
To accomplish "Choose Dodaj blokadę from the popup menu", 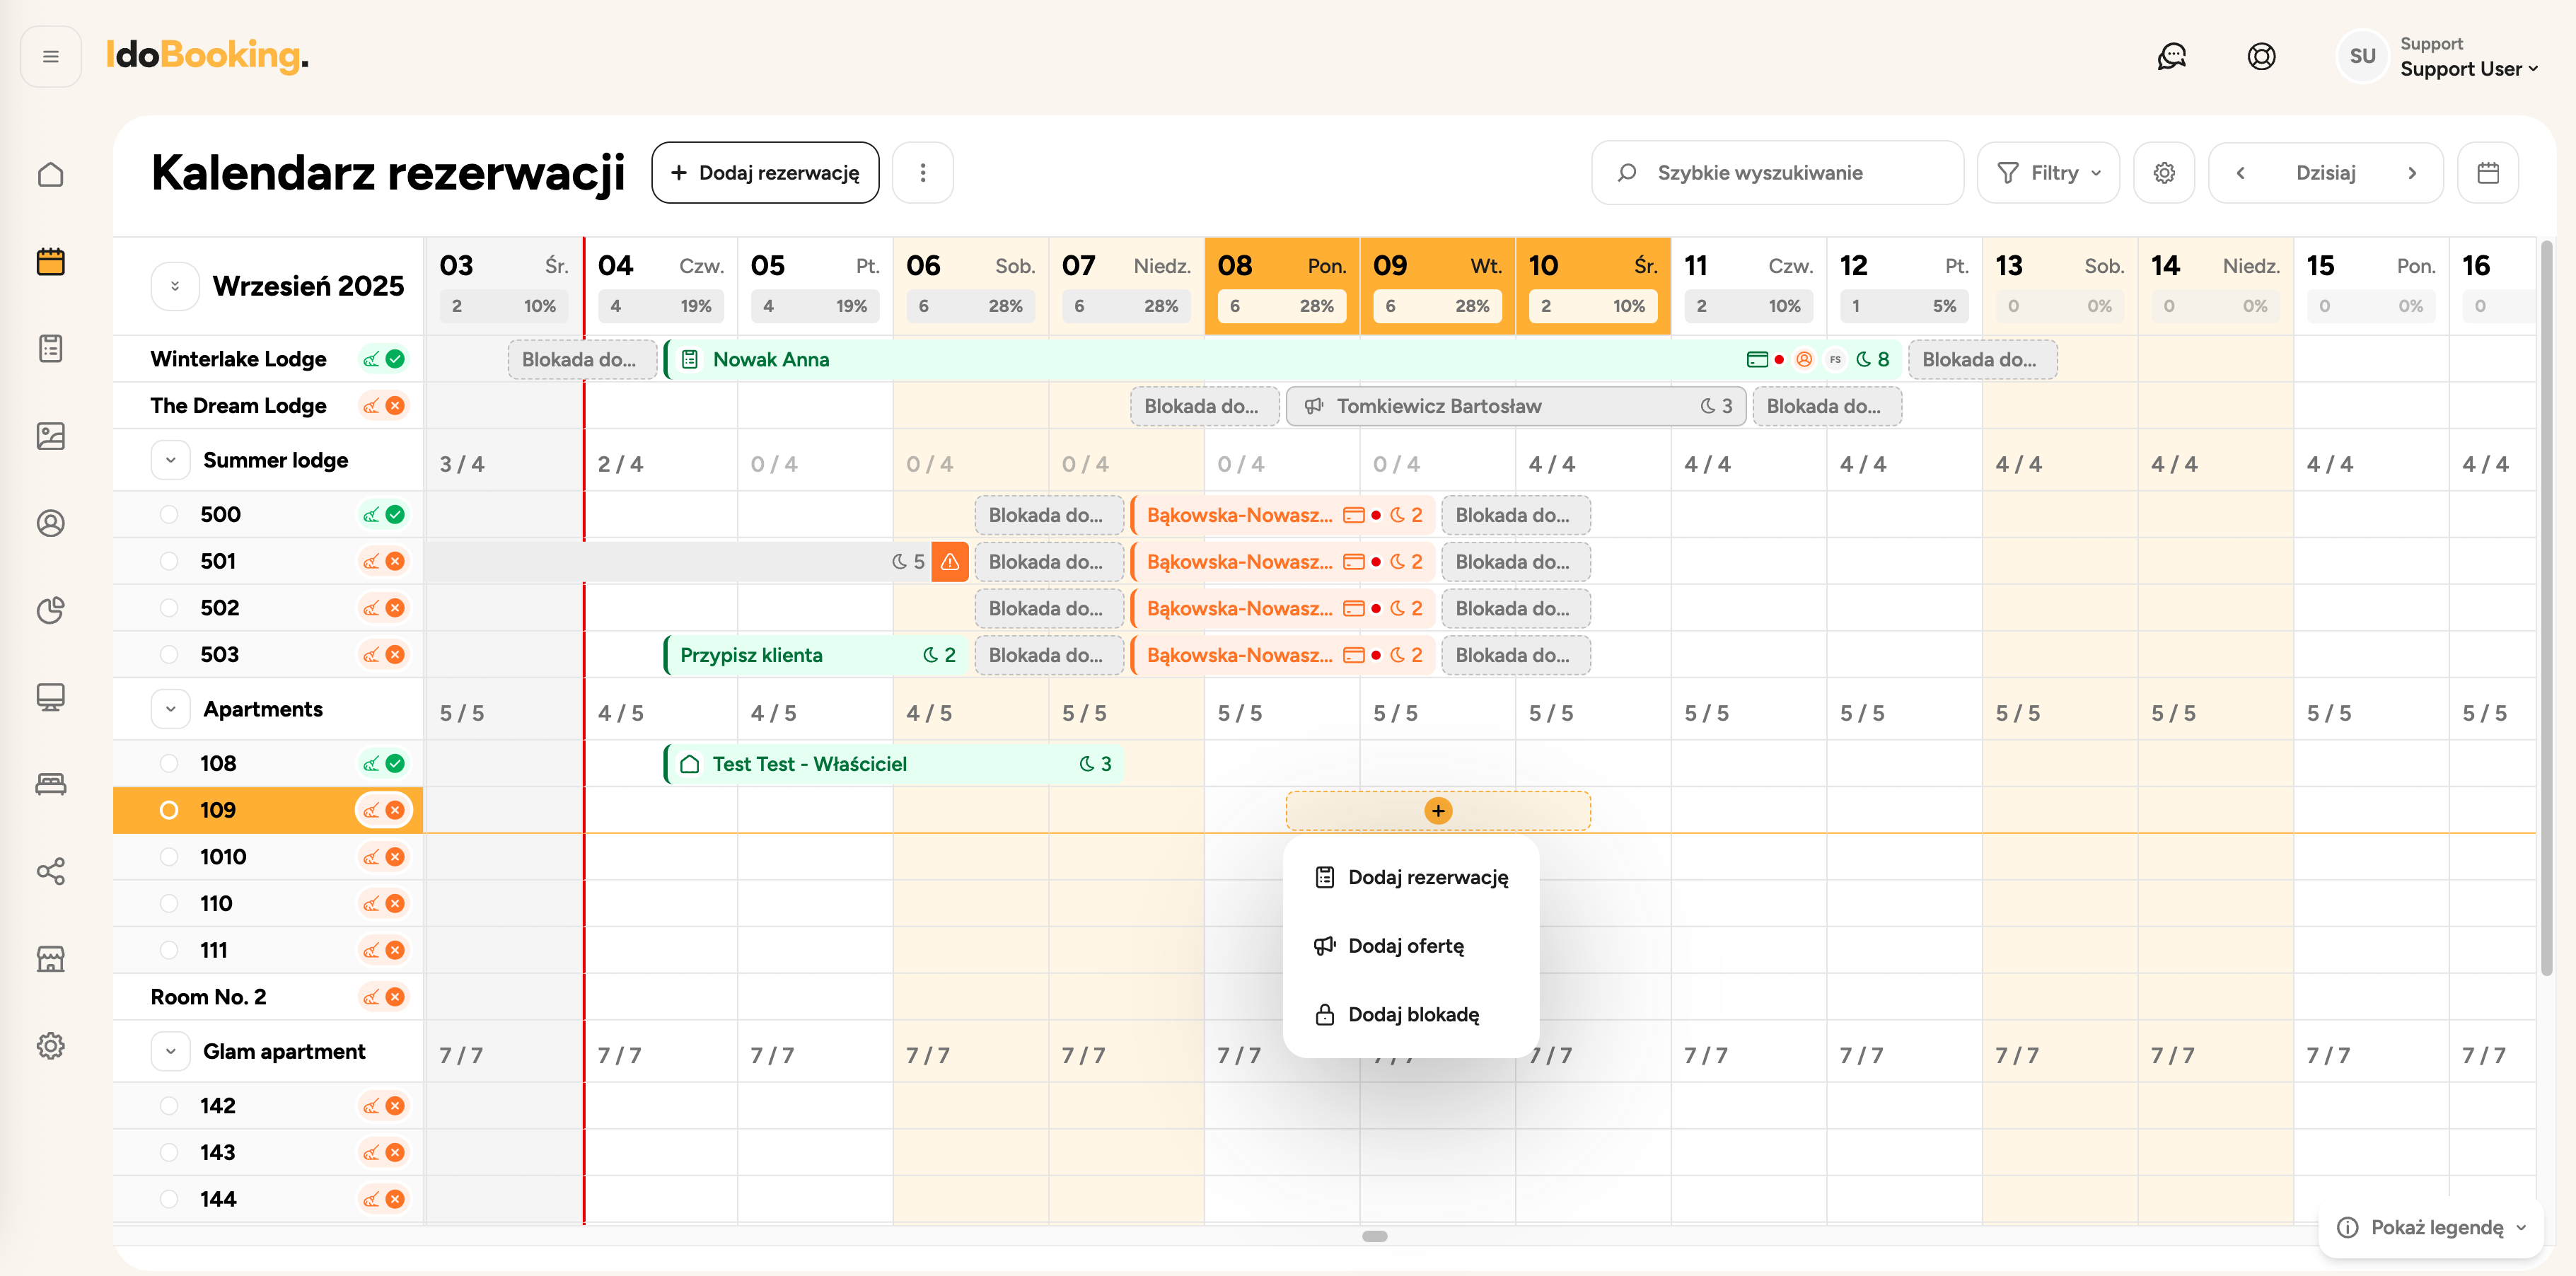I will (x=1412, y=1015).
